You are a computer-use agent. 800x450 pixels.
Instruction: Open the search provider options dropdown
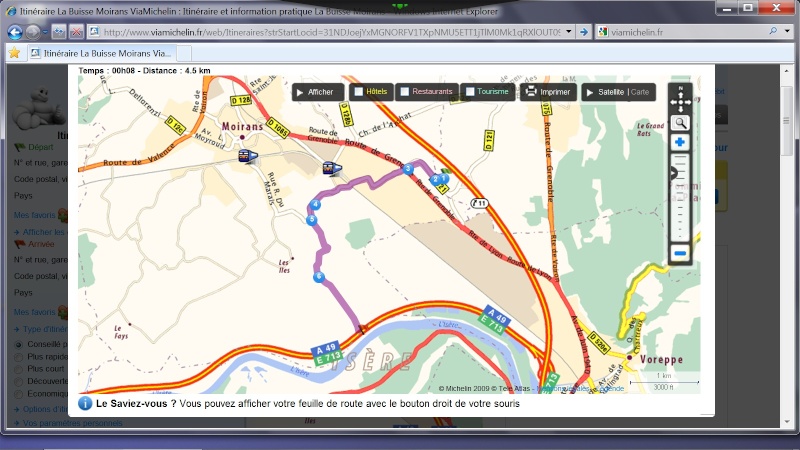point(787,31)
